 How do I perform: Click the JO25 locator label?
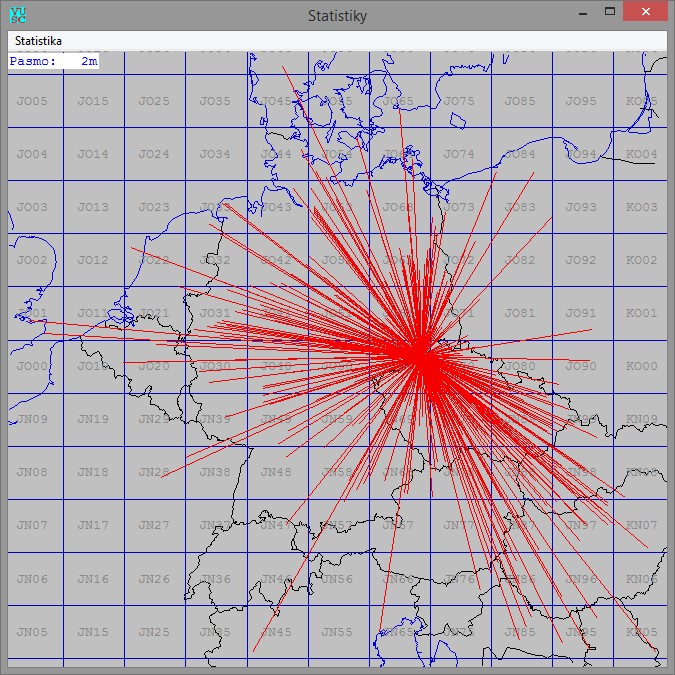pos(154,101)
